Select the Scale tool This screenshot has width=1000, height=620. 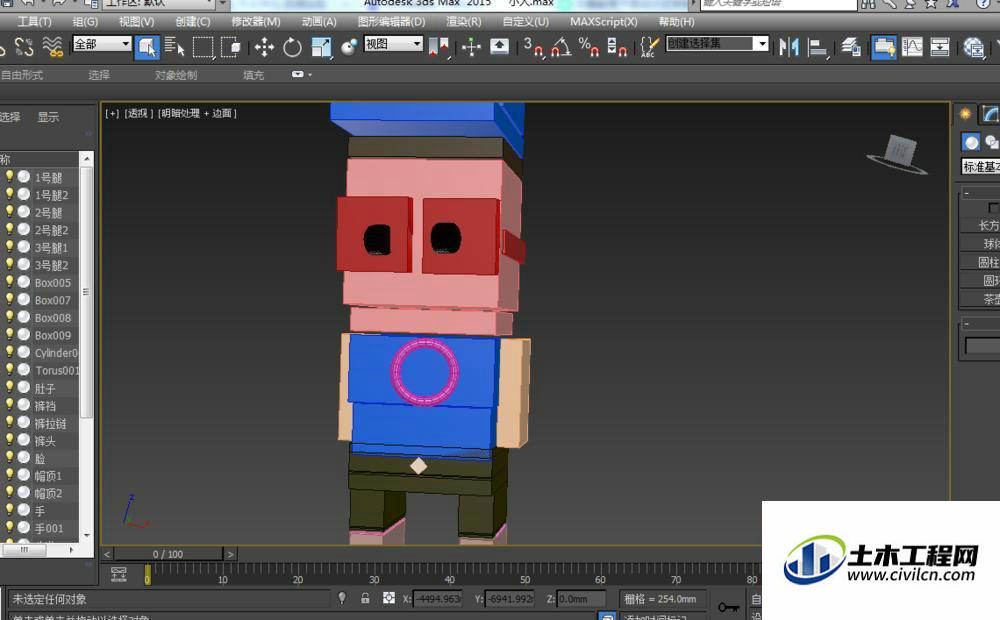321,47
